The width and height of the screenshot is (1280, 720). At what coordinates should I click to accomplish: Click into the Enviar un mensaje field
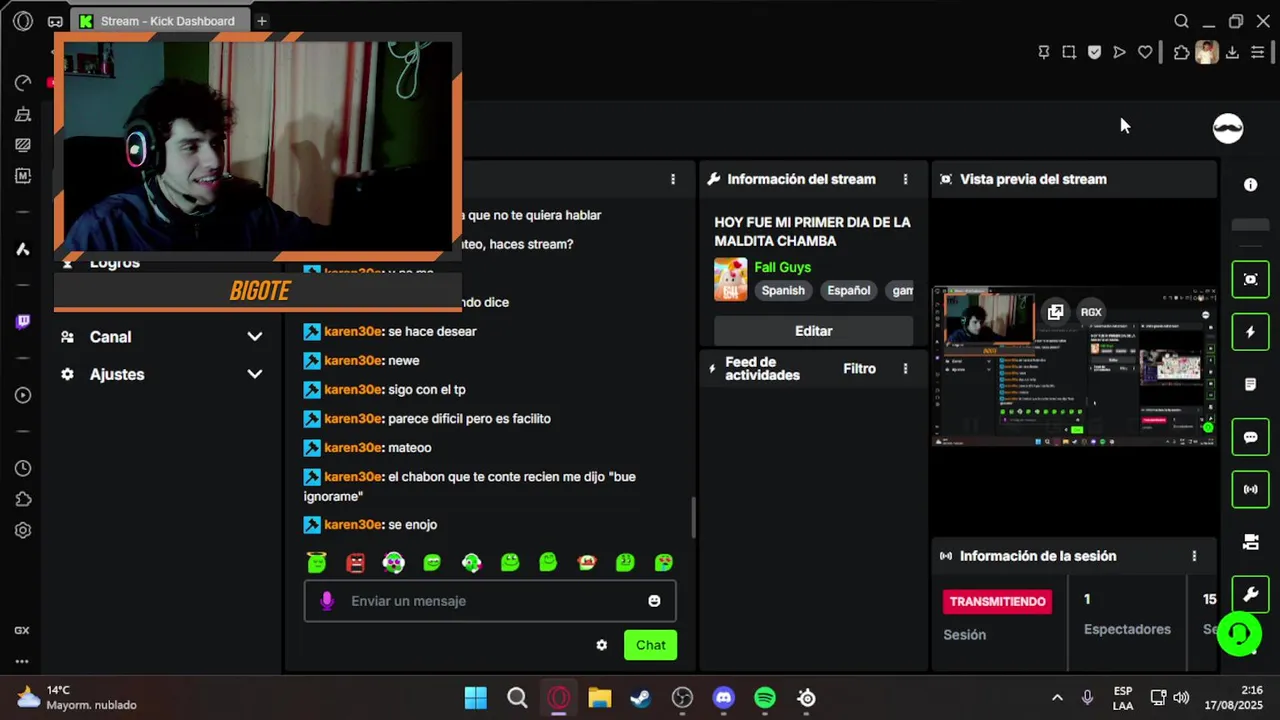click(x=490, y=601)
